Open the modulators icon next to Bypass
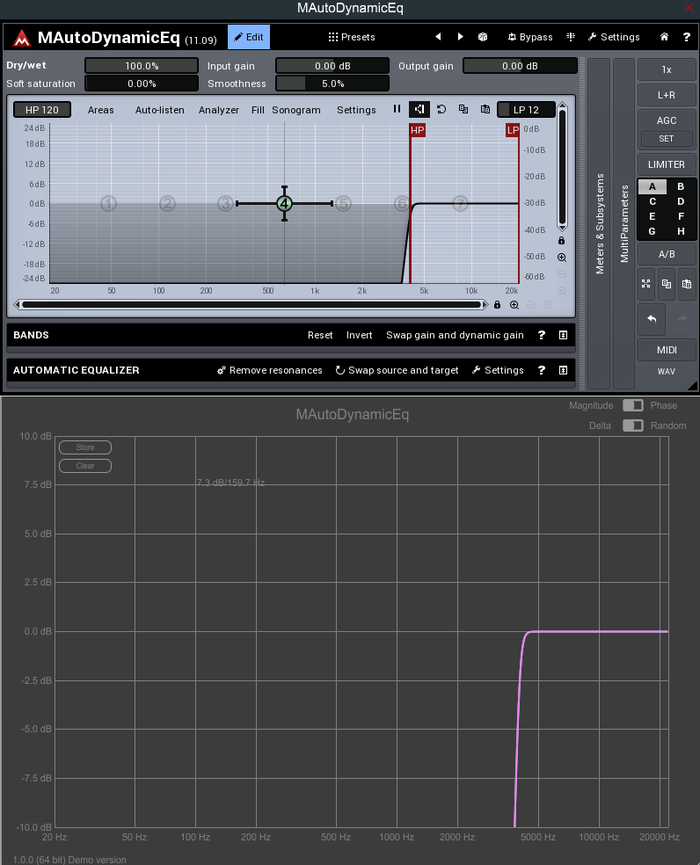Image resolution: width=700 pixels, height=865 pixels. pos(571,36)
